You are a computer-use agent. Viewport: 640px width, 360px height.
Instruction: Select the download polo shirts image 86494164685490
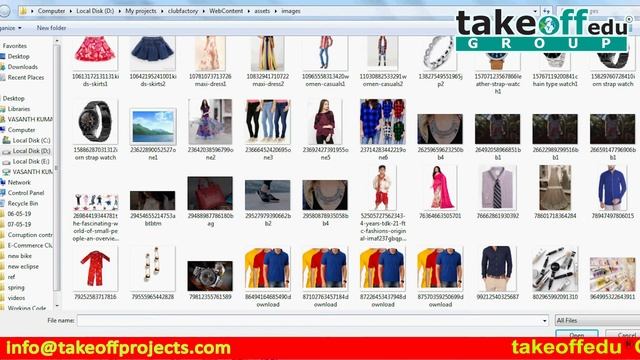pos(268,269)
